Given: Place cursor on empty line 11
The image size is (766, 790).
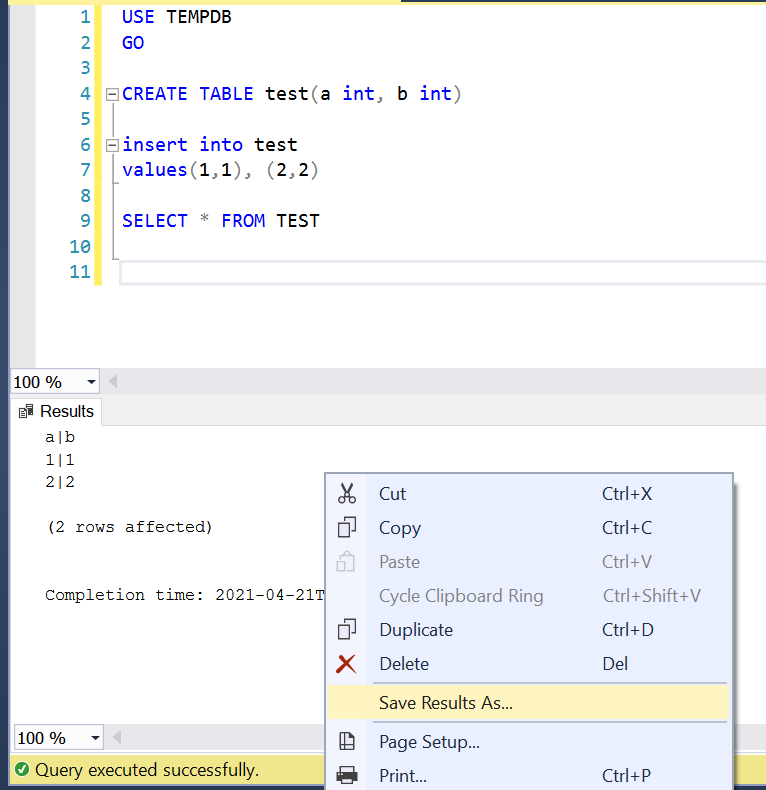Looking at the screenshot, I should point(443,273).
